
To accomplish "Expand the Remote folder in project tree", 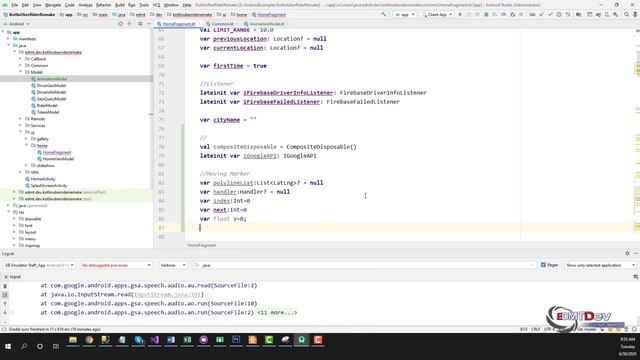I will coord(20,119).
